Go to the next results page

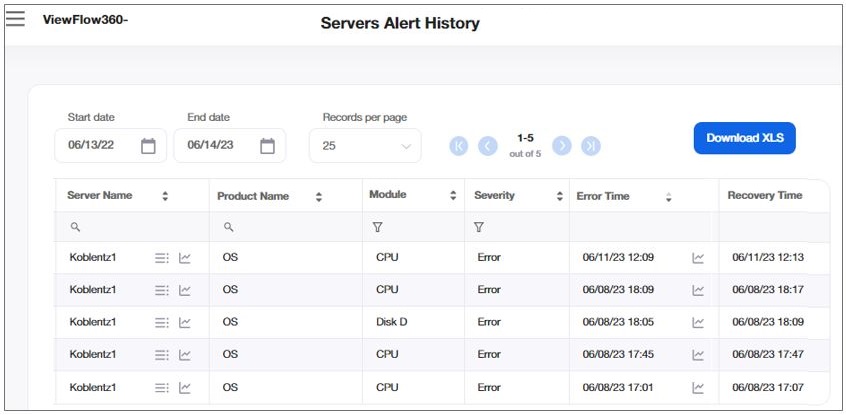click(562, 146)
